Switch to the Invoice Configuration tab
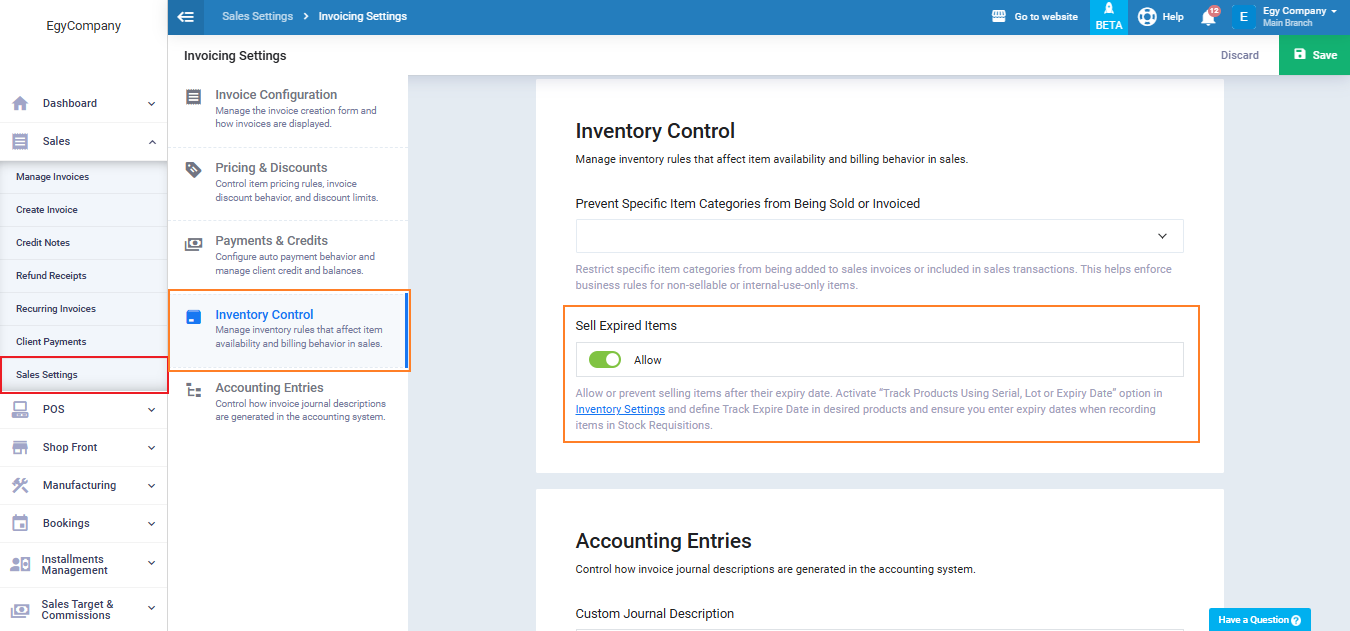 click(x=276, y=95)
